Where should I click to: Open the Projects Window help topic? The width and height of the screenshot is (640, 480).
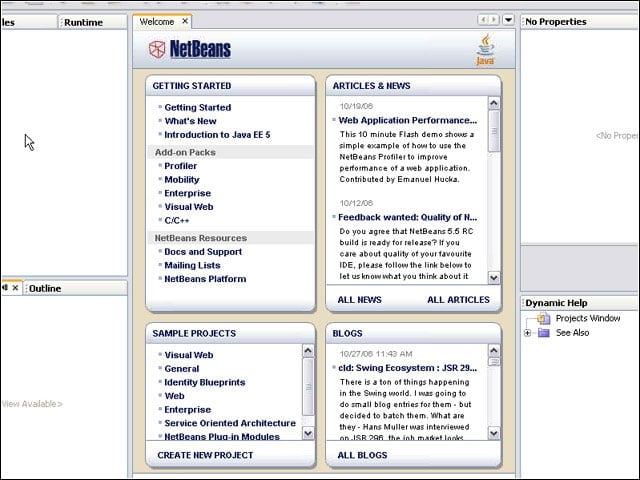[x=588, y=318]
